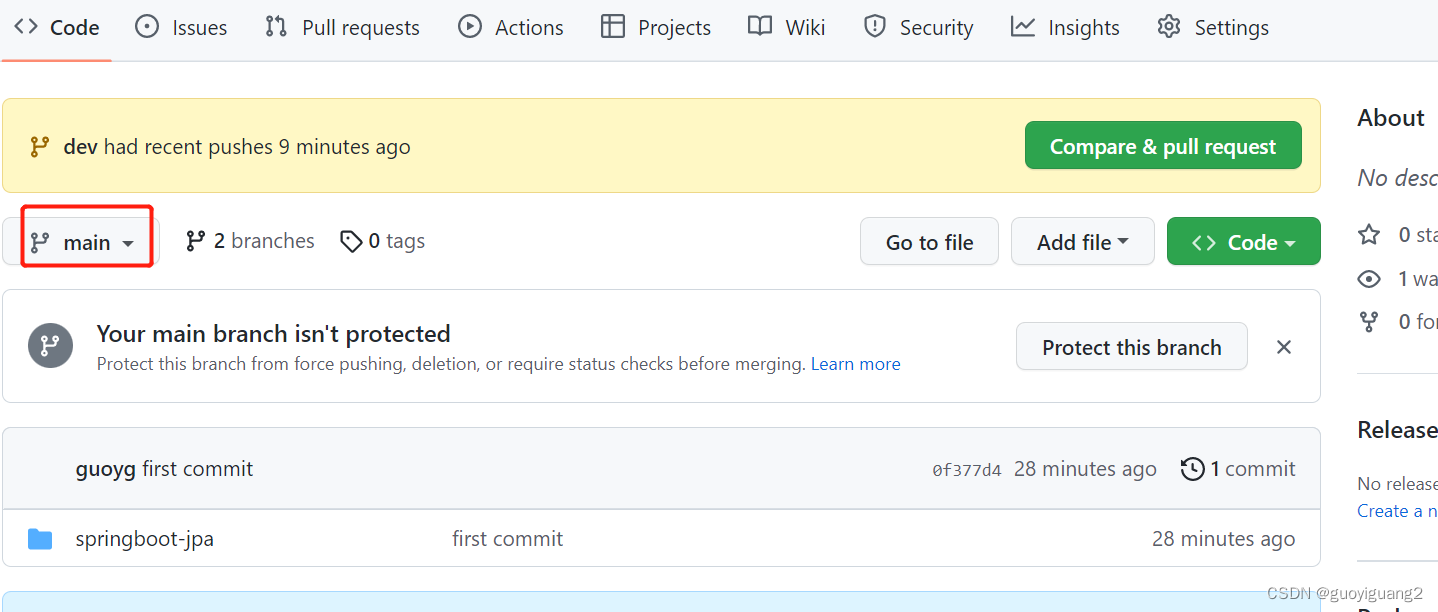Expand the green Code dropdown button

pos(1244,242)
